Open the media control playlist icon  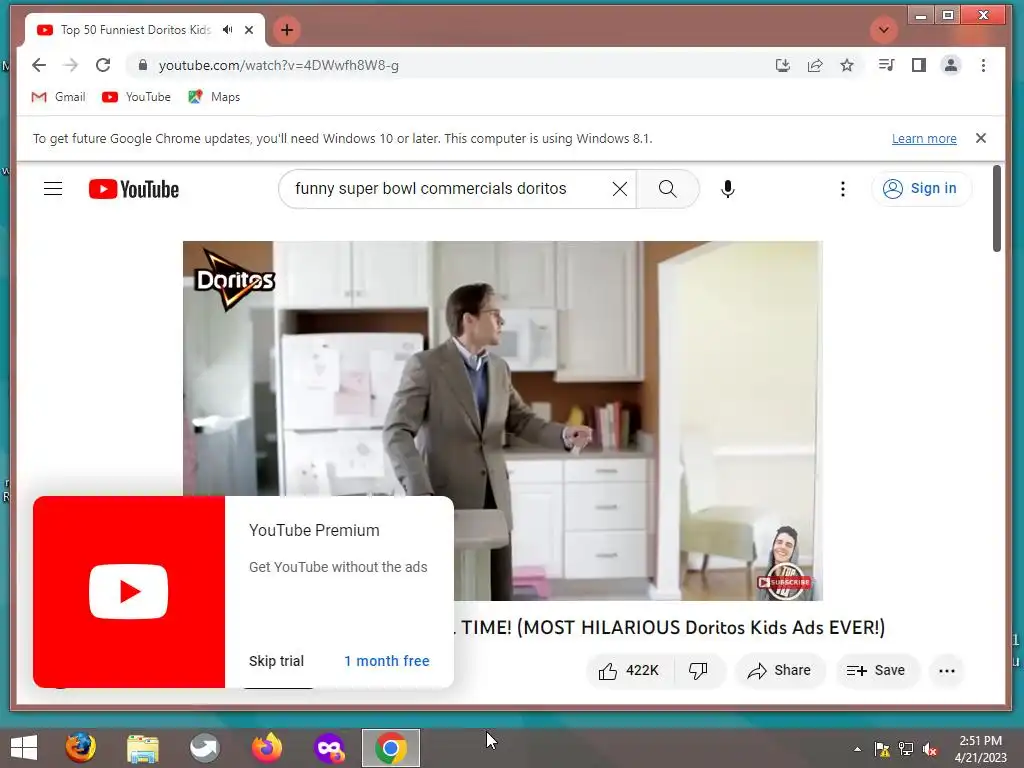pyautogui.click(x=886, y=65)
